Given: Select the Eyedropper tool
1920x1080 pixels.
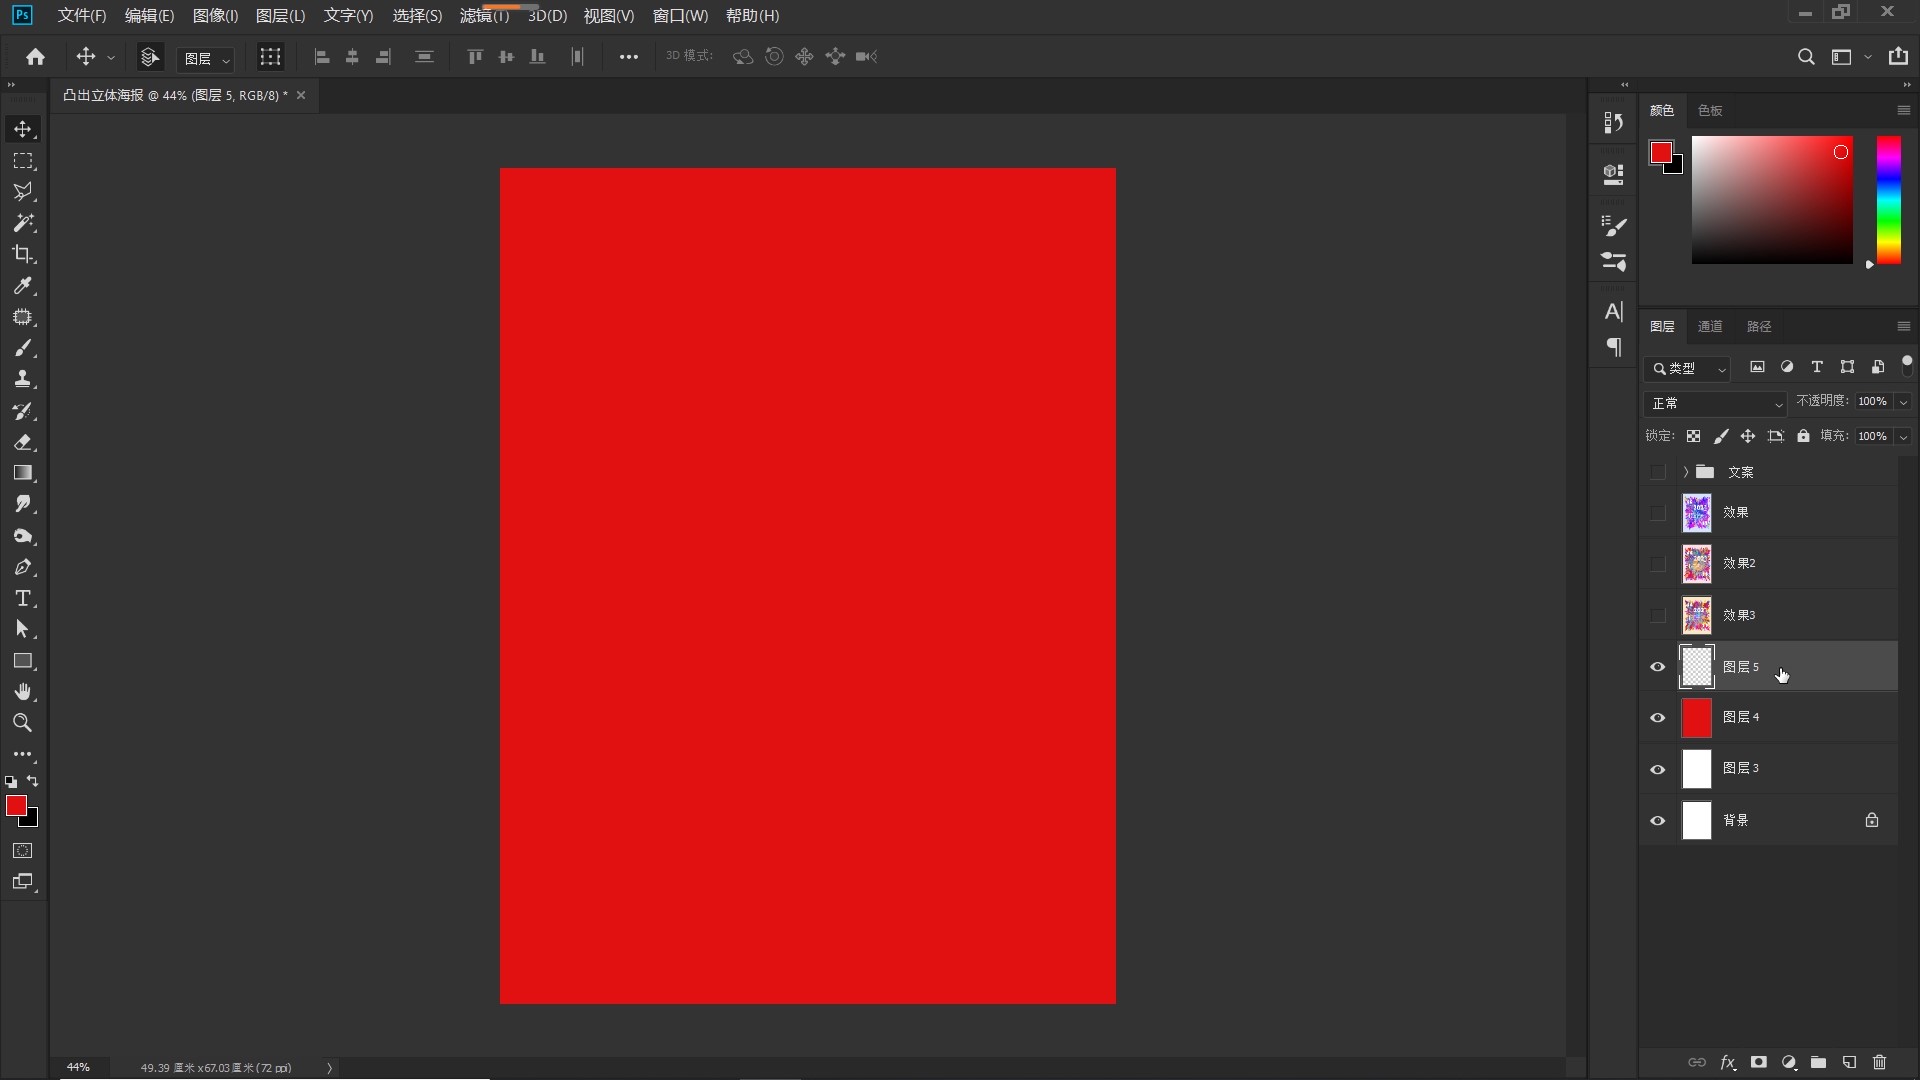Looking at the screenshot, I should [23, 286].
